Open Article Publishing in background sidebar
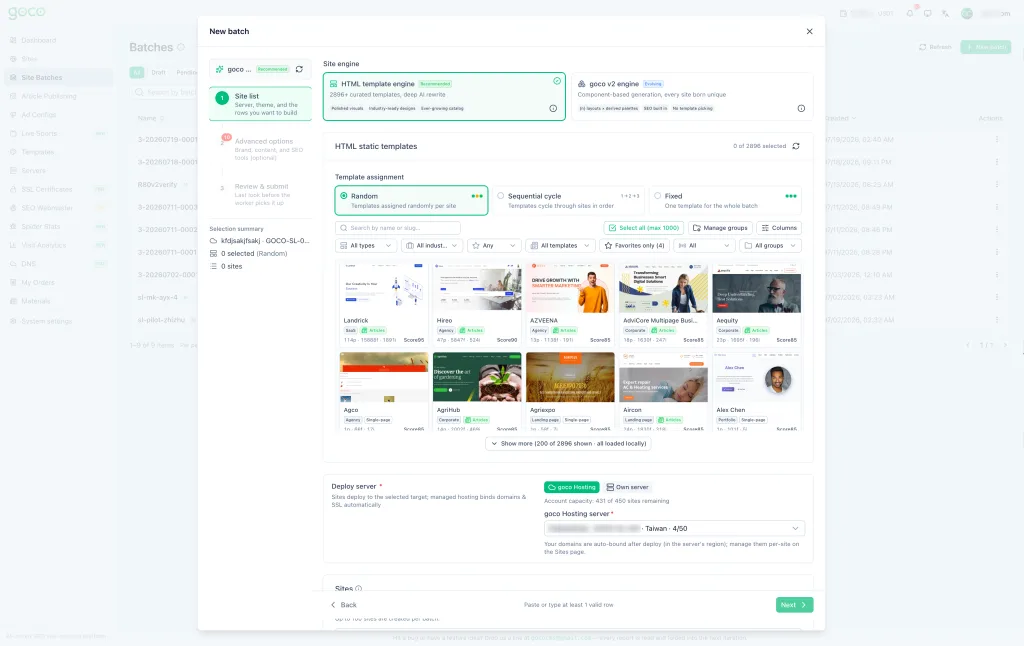The width and height of the screenshot is (1024, 646). click(48, 96)
